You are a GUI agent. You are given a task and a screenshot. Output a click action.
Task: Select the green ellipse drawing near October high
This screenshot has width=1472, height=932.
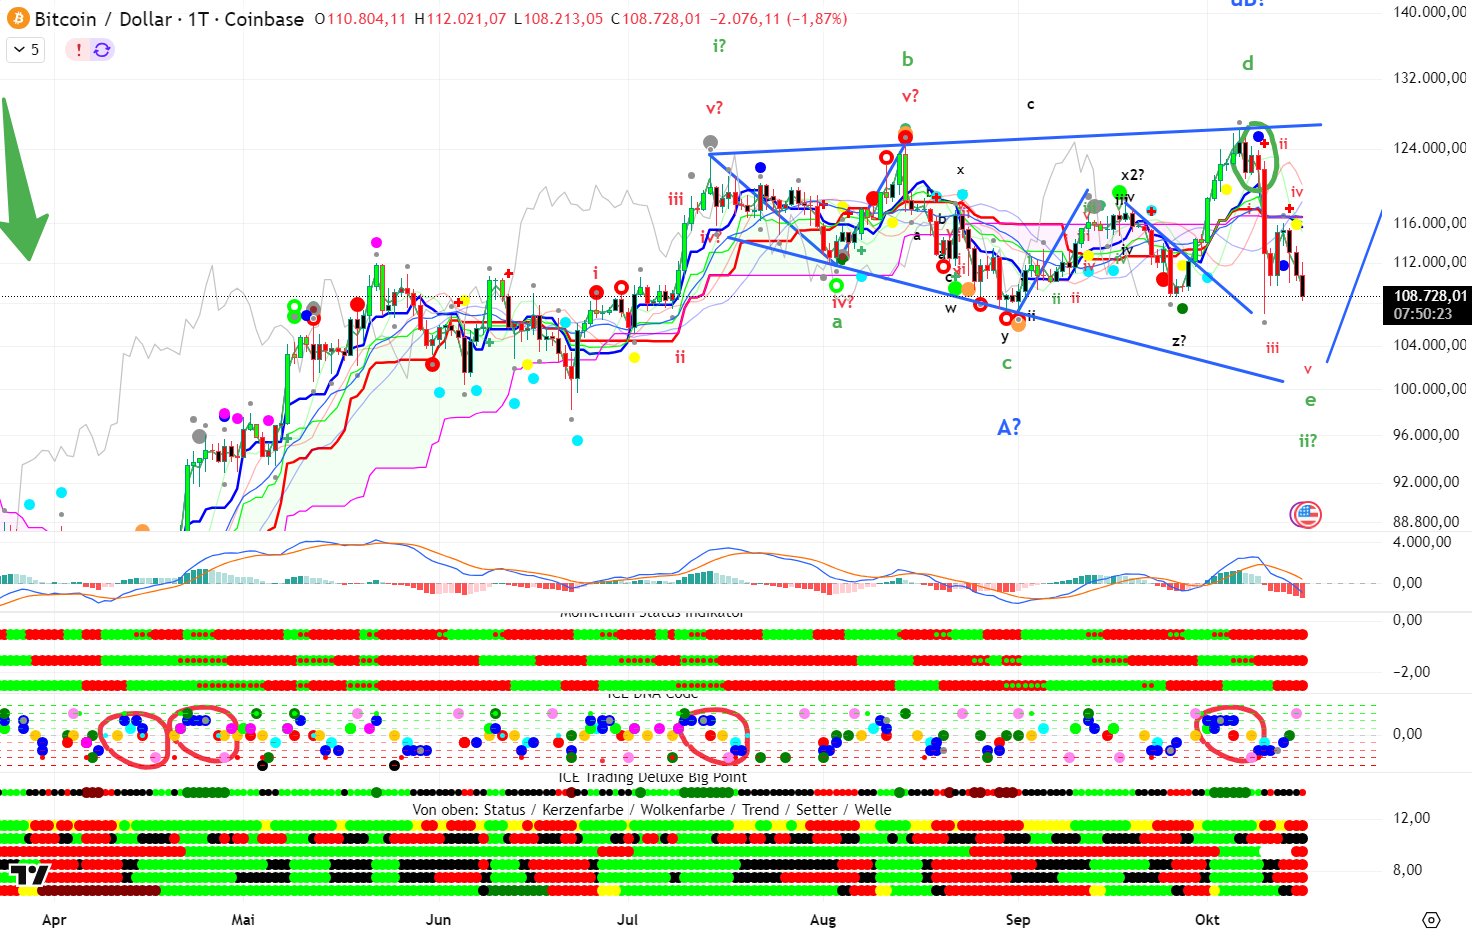pyautogui.click(x=1251, y=155)
